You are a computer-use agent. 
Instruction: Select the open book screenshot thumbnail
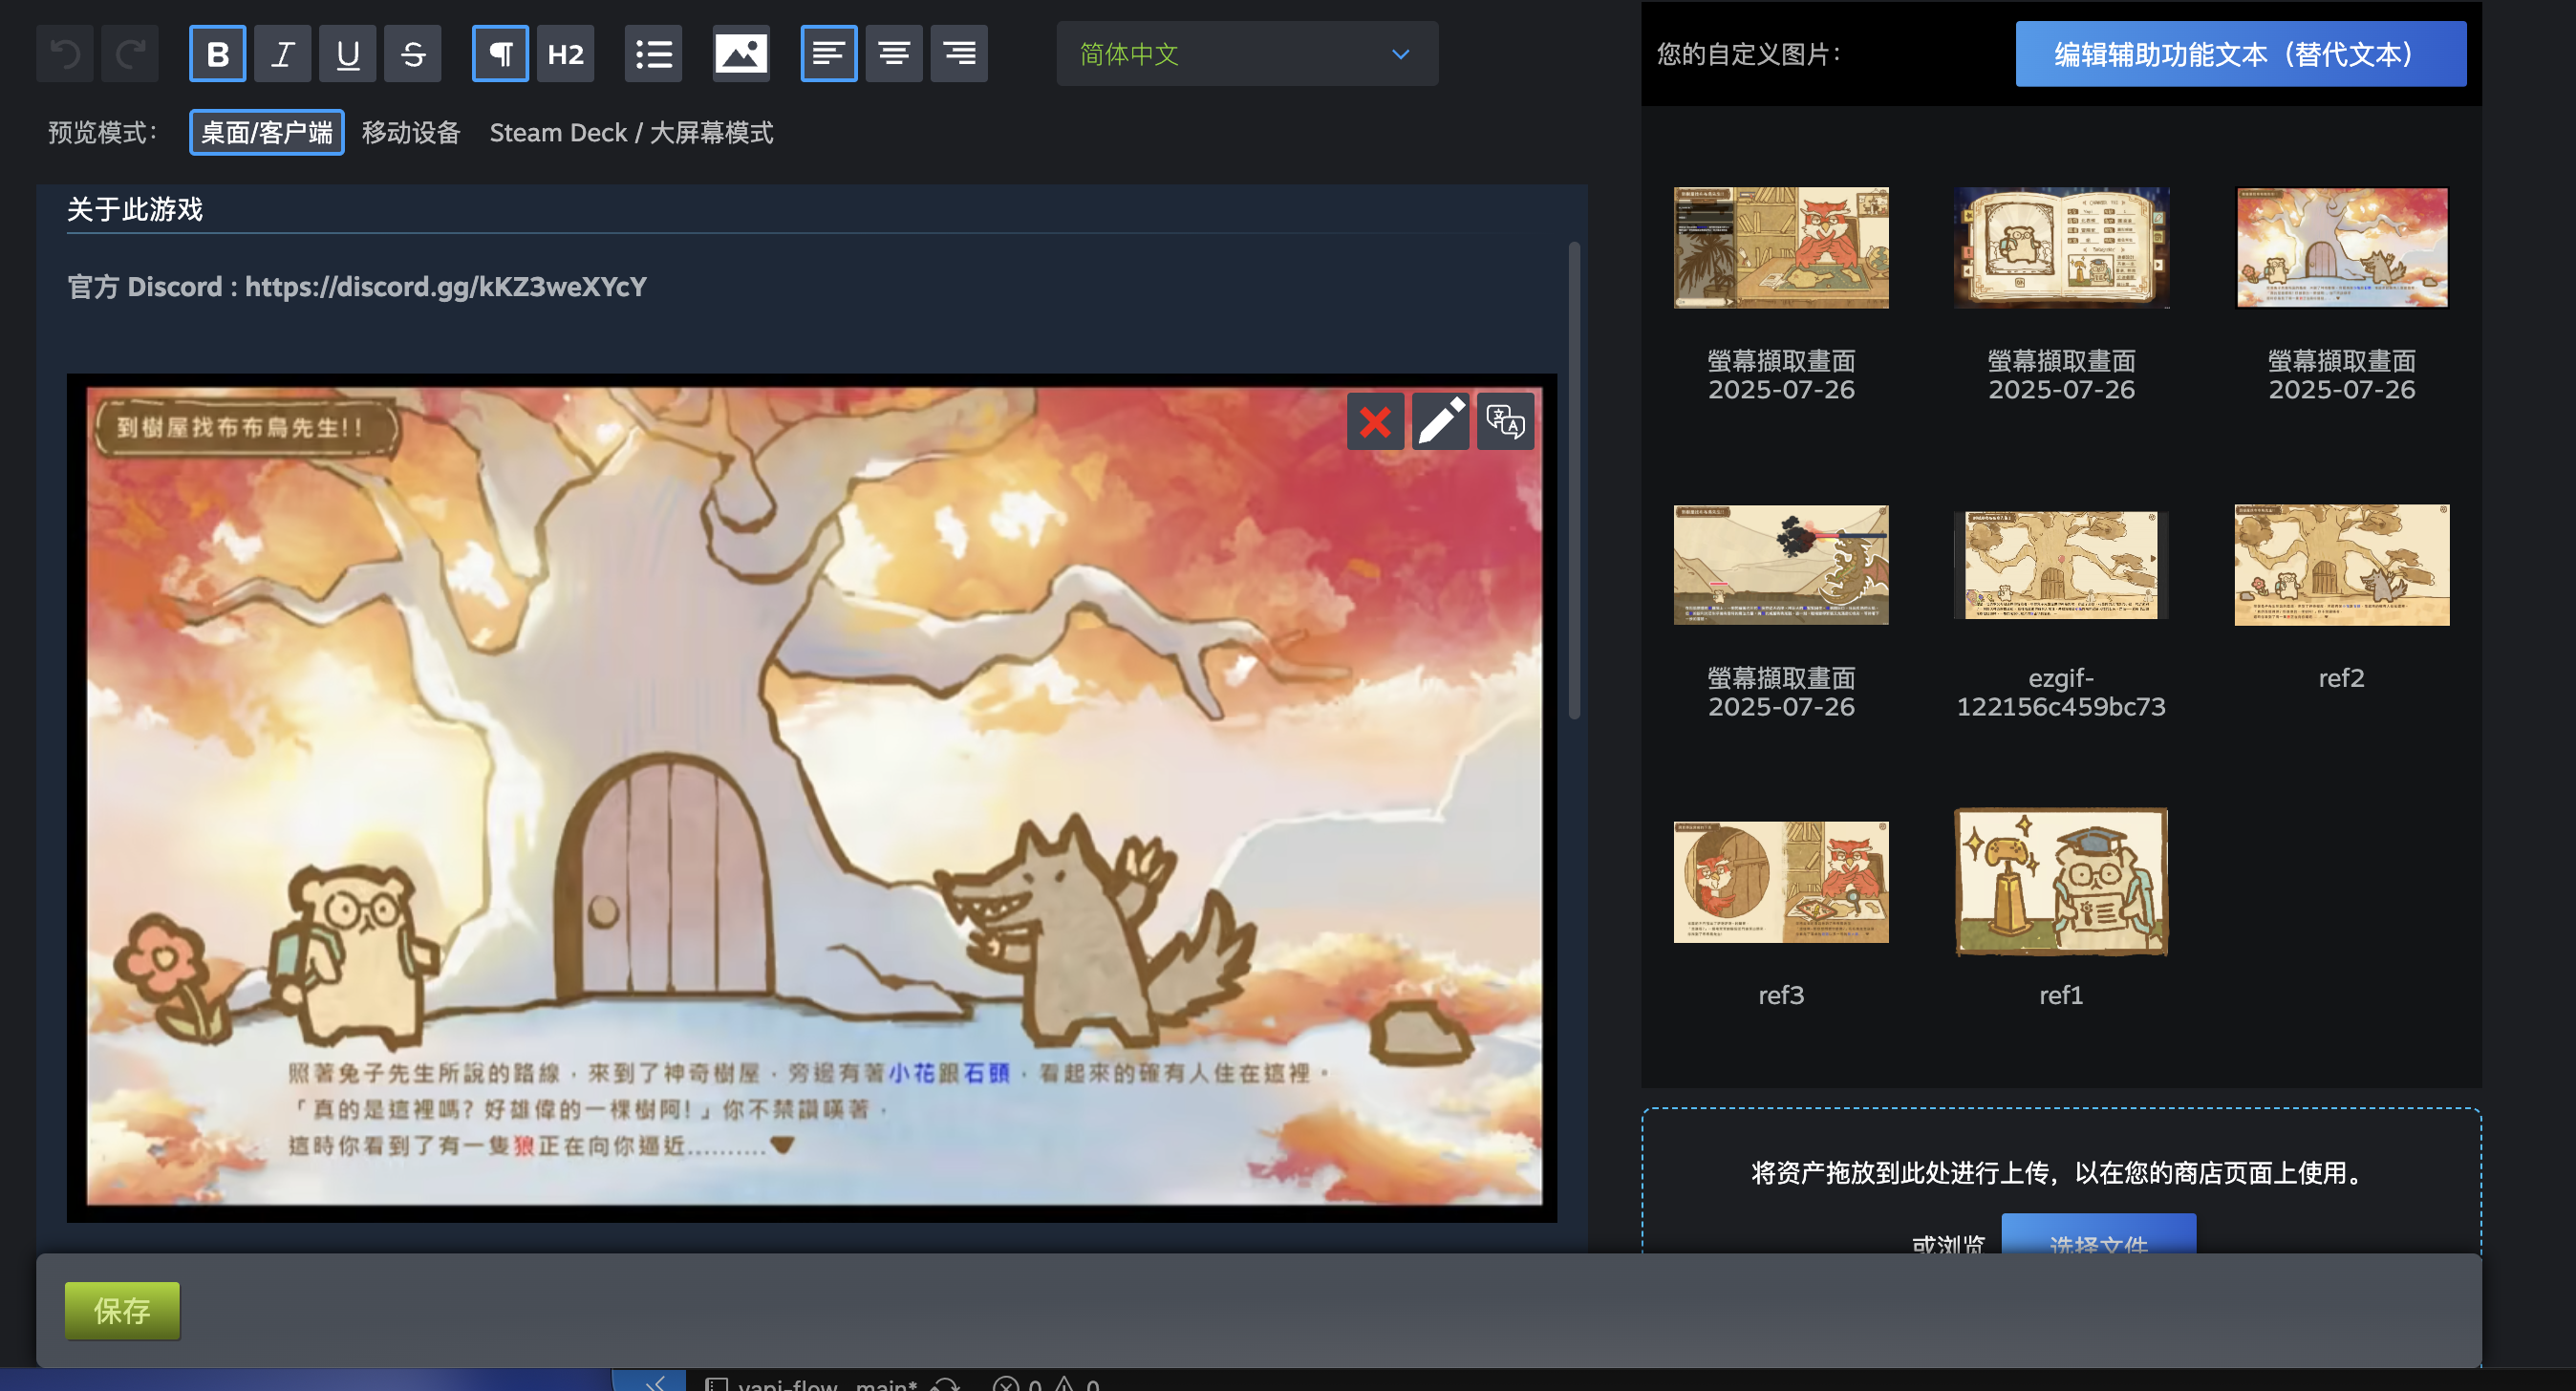pyautogui.click(x=2061, y=247)
